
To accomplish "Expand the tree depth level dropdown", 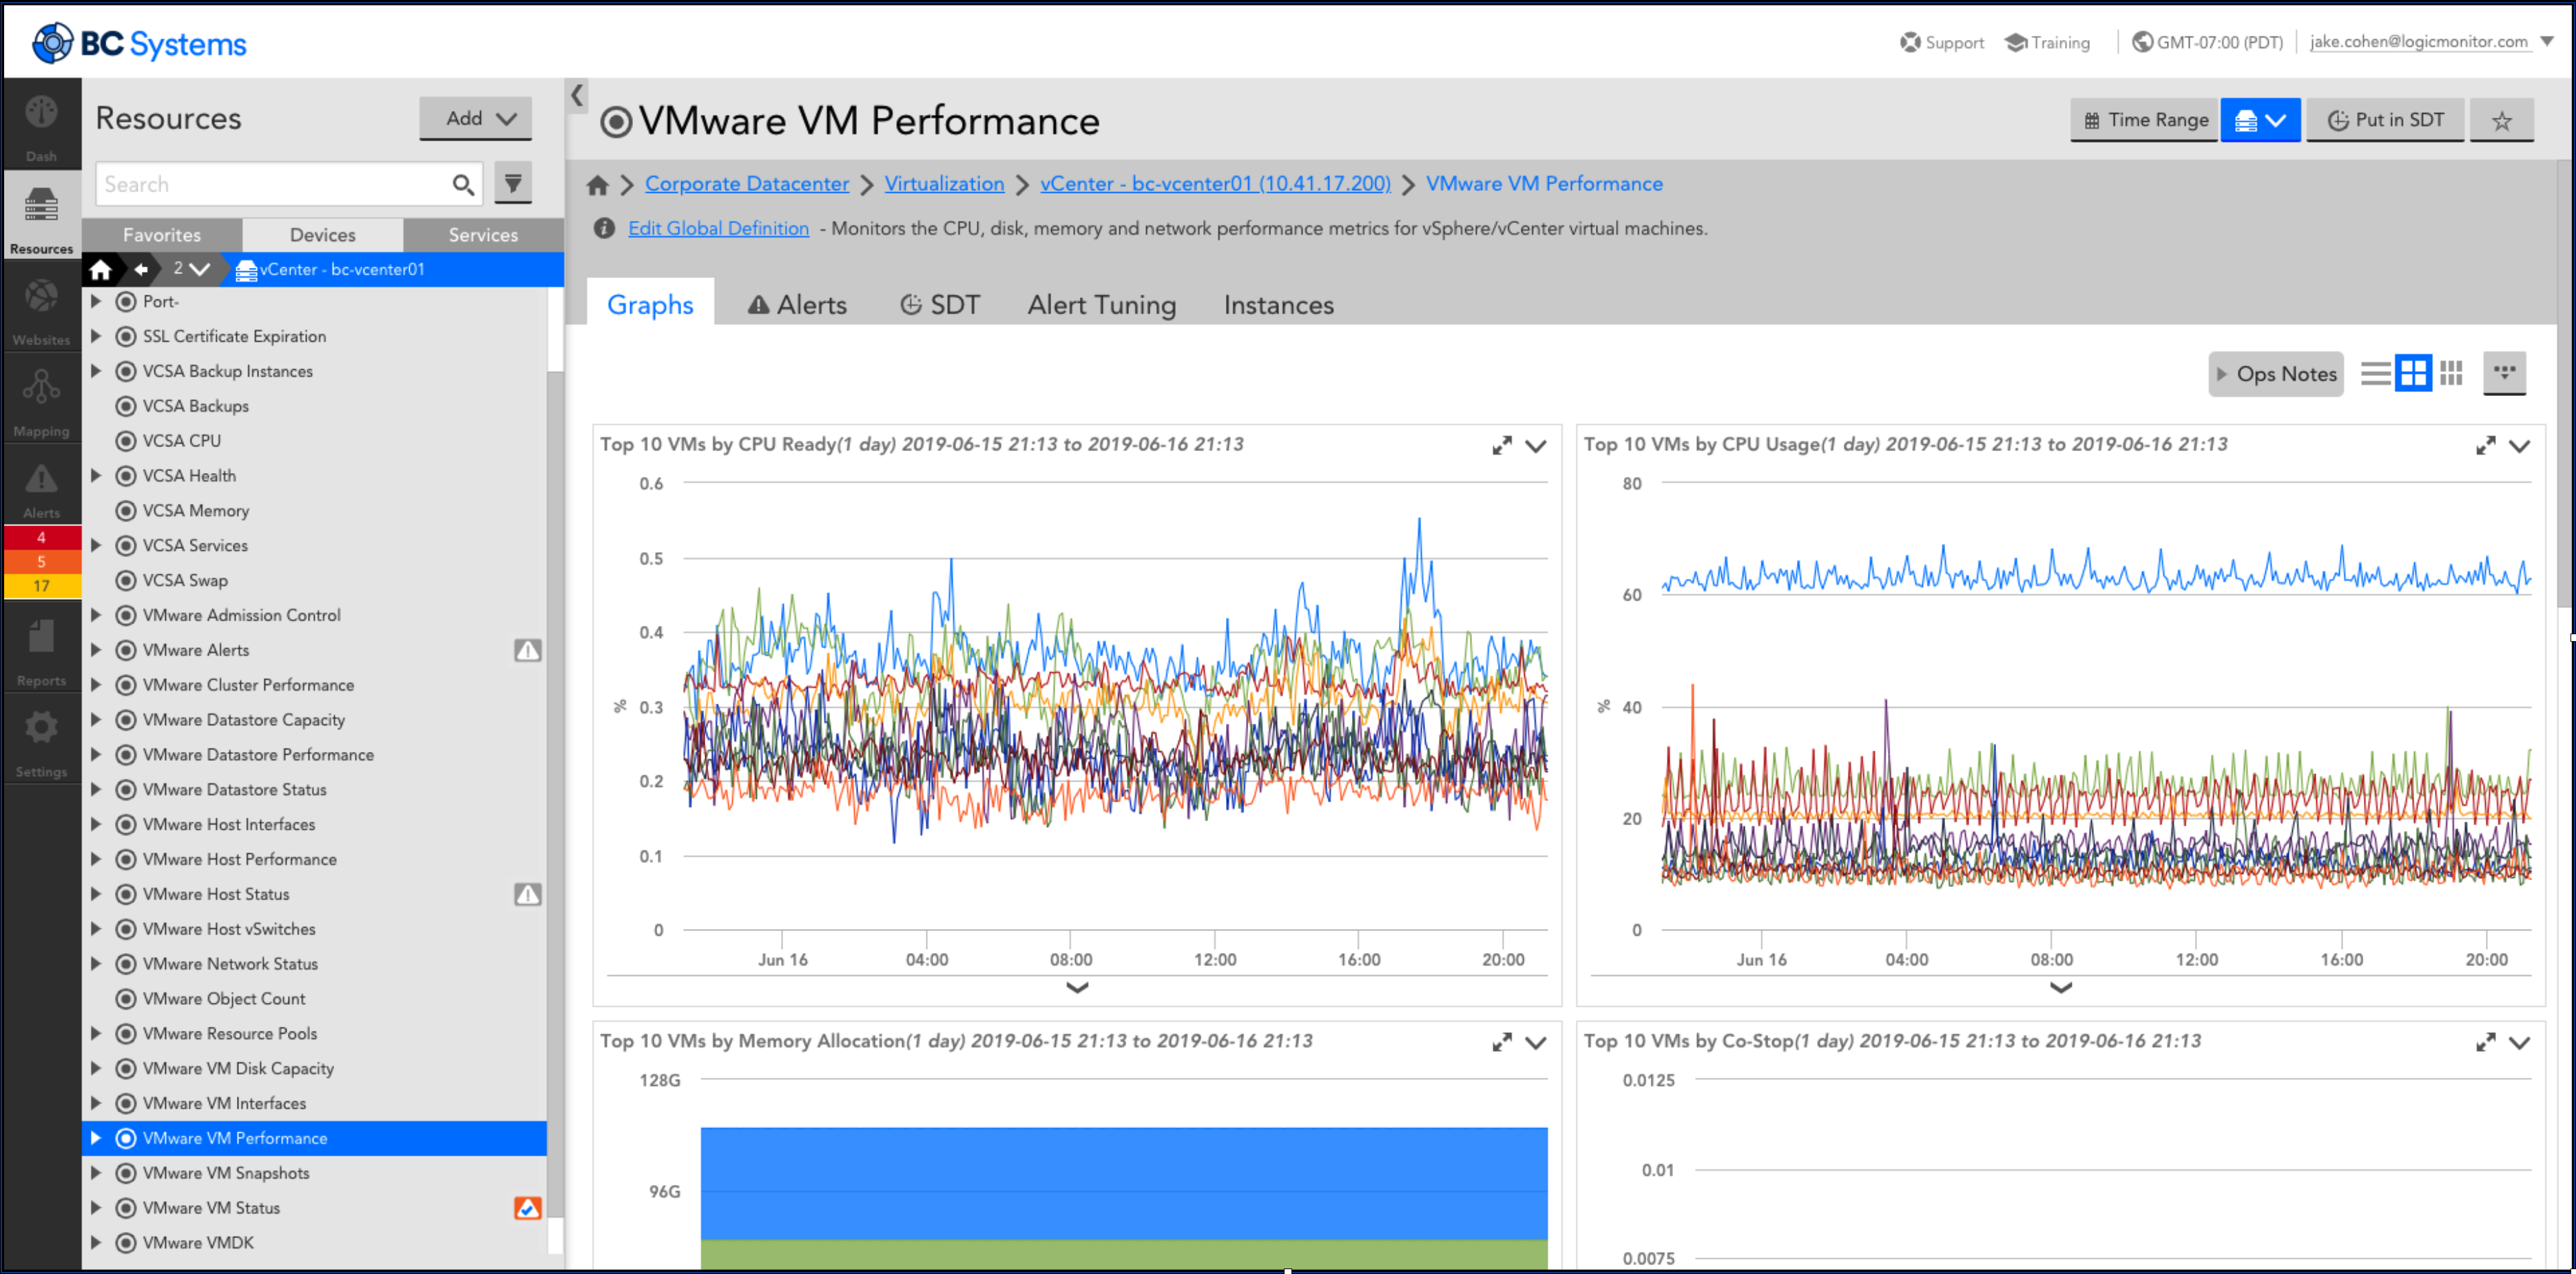I will pos(190,269).
